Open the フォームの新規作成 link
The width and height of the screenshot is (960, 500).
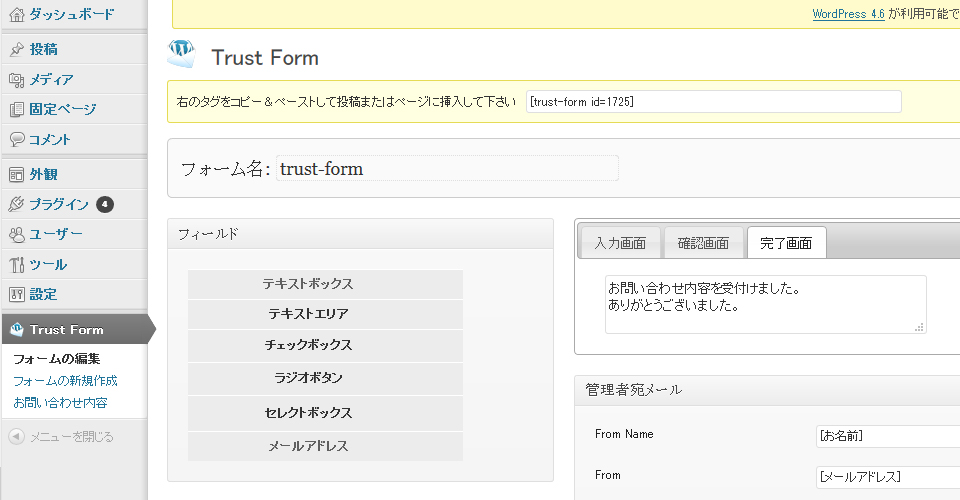(x=65, y=381)
